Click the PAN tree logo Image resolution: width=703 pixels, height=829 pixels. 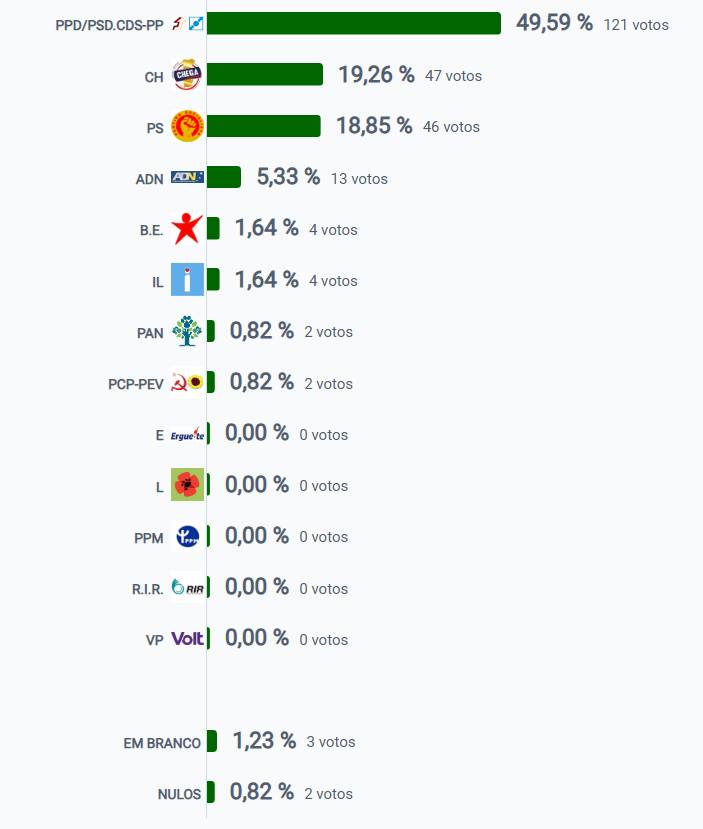tap(187, 331)
